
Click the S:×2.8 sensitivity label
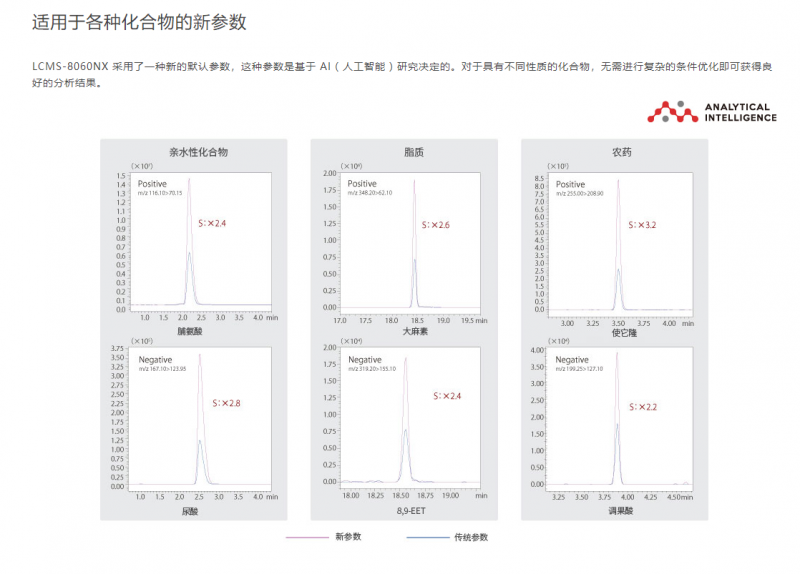click(x=226, y=403)
